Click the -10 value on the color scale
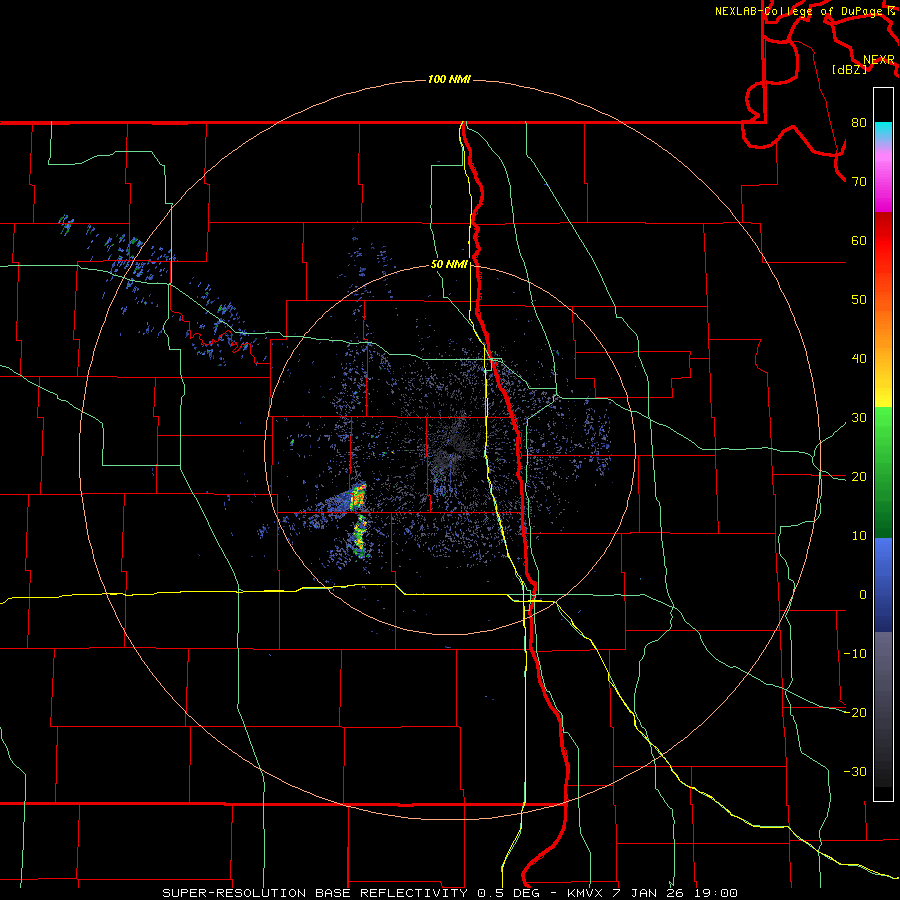This screenshot has height=900, width=900. click(x=855, y=653)
